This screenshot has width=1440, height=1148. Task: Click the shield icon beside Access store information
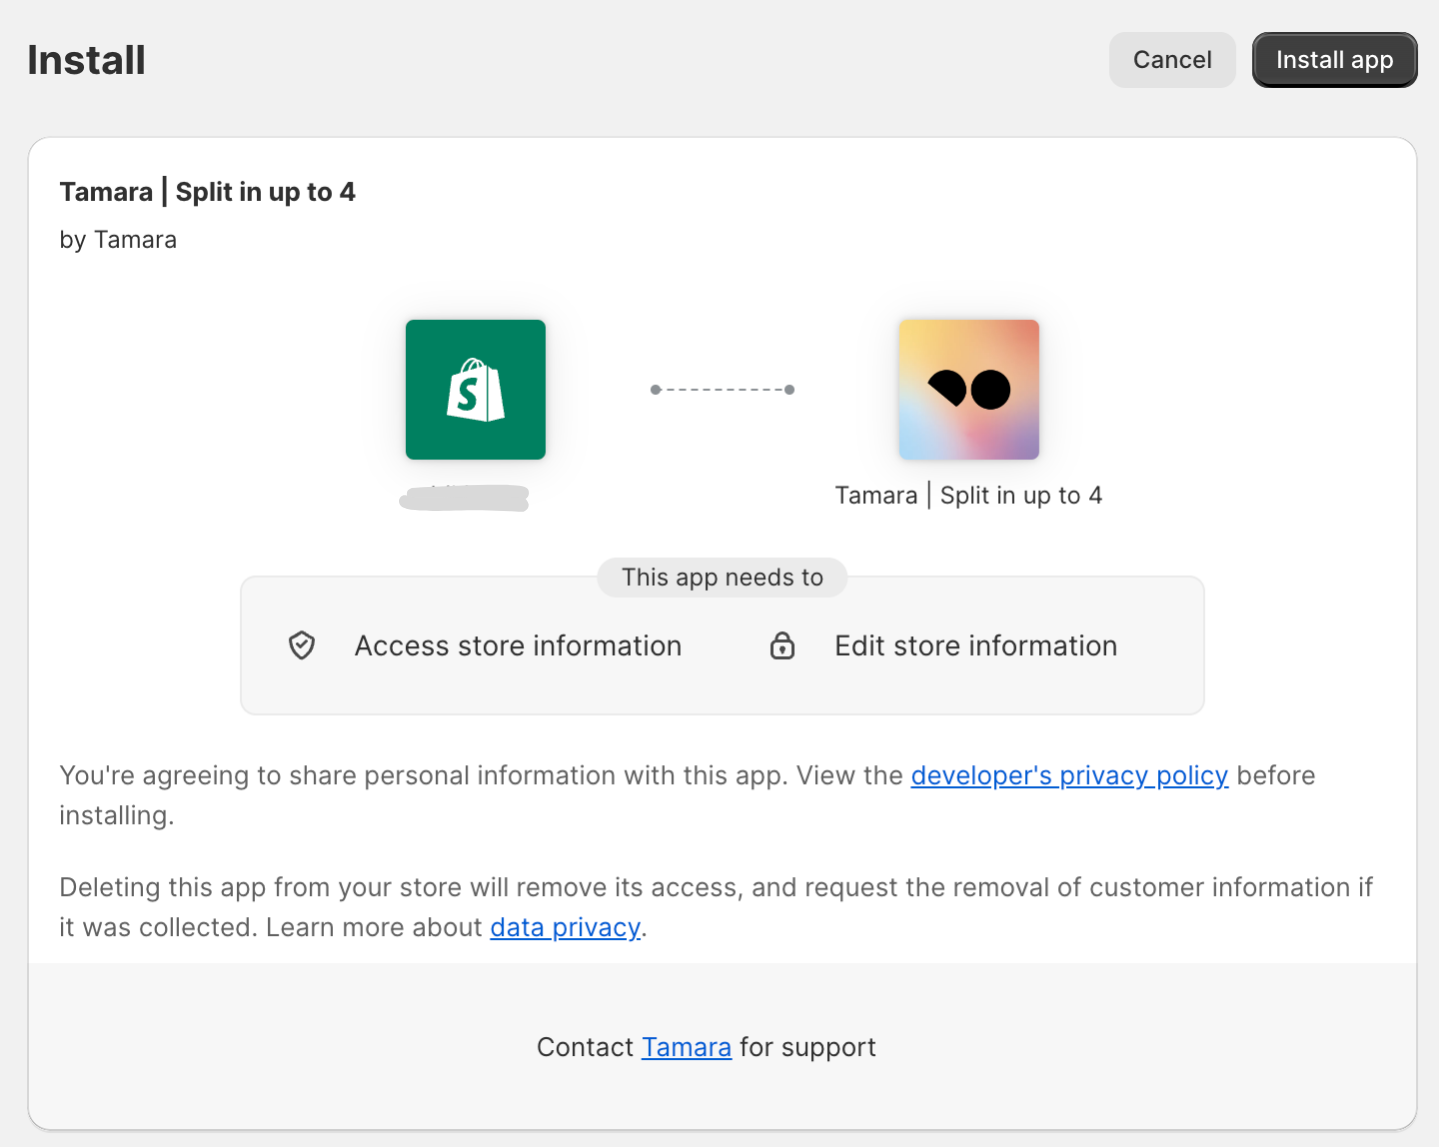point(302,646)
